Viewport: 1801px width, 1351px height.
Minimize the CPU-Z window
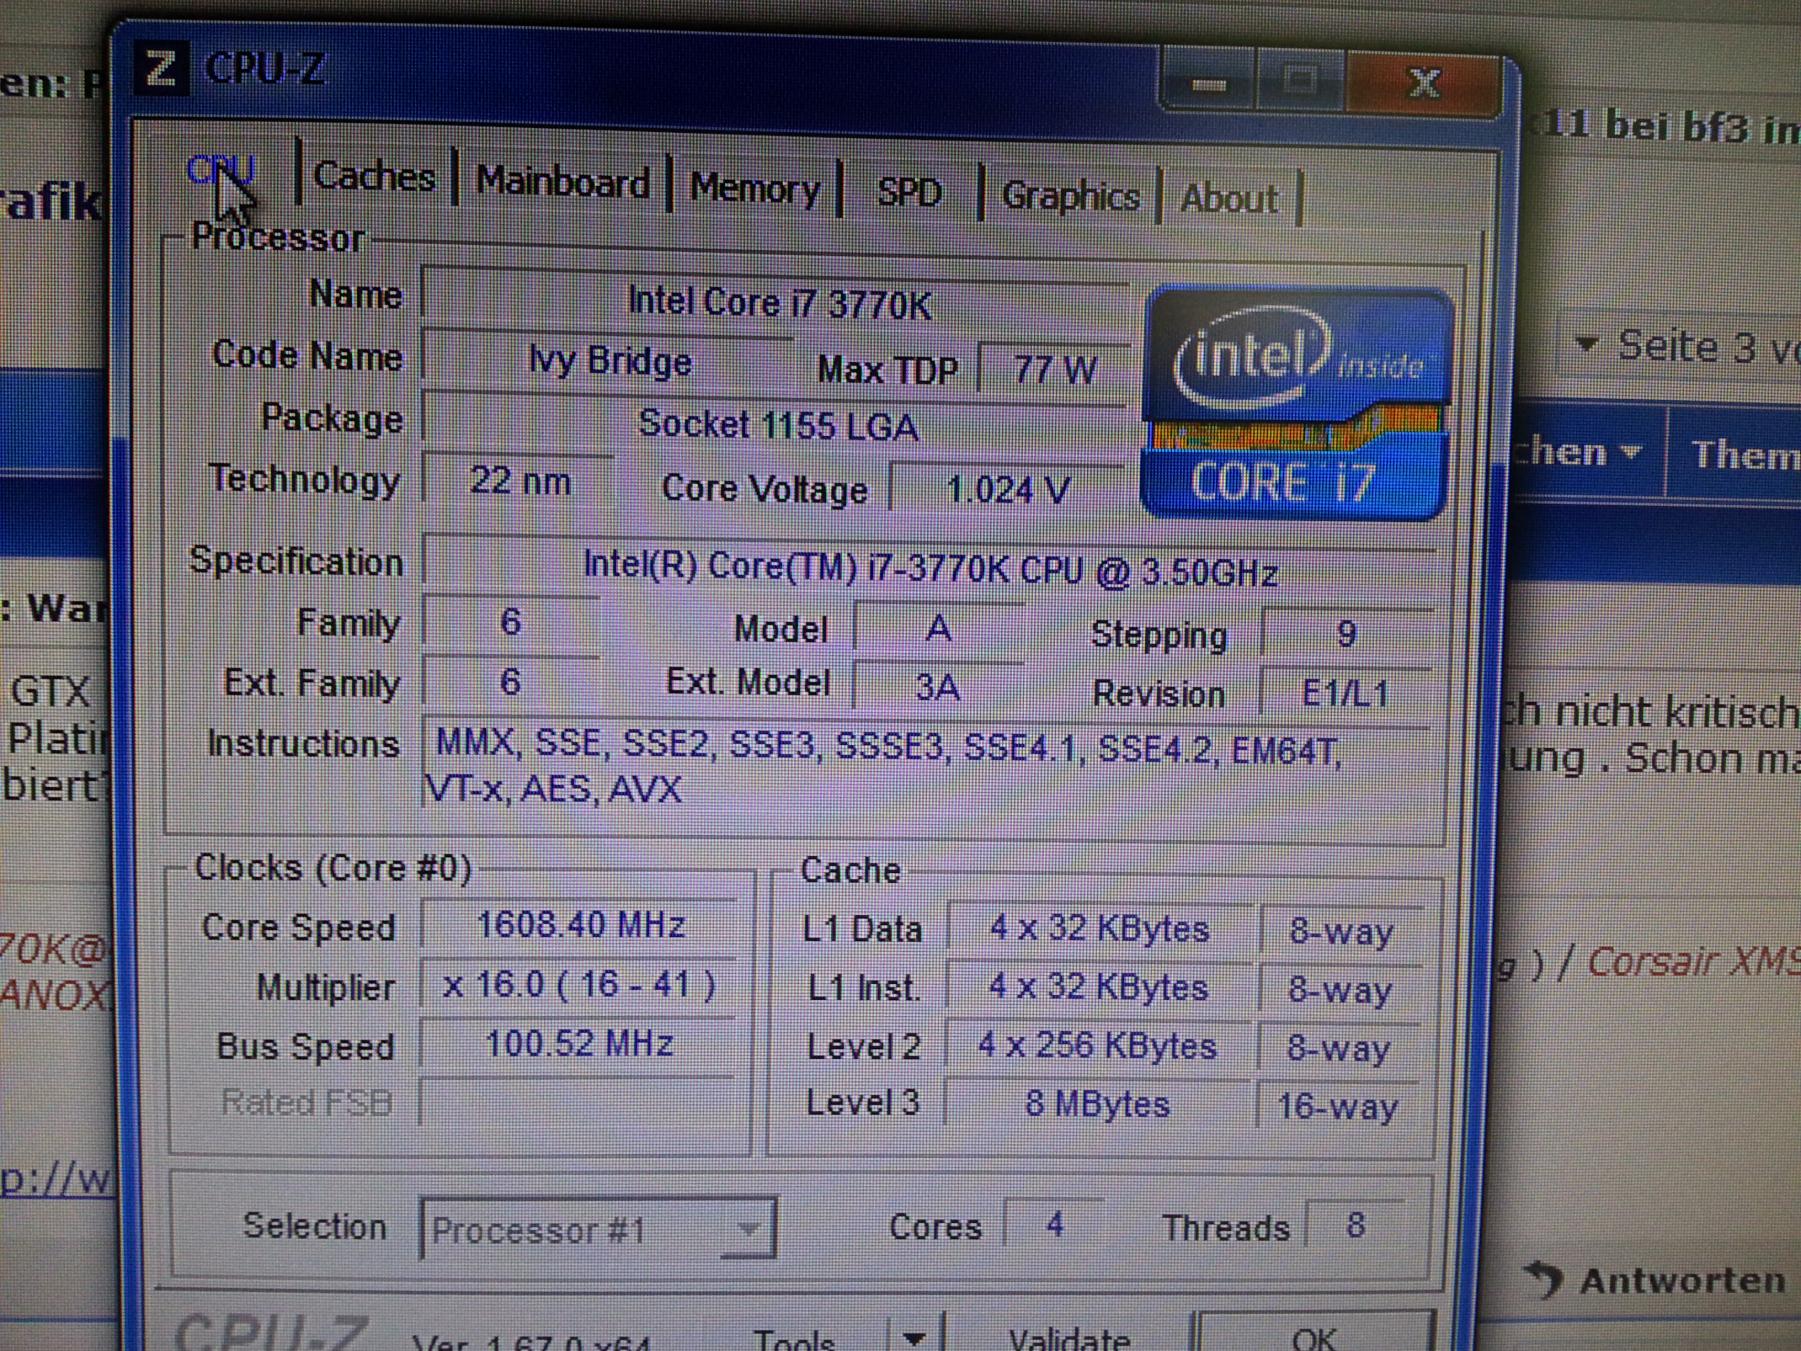[x=1208, y=83]
